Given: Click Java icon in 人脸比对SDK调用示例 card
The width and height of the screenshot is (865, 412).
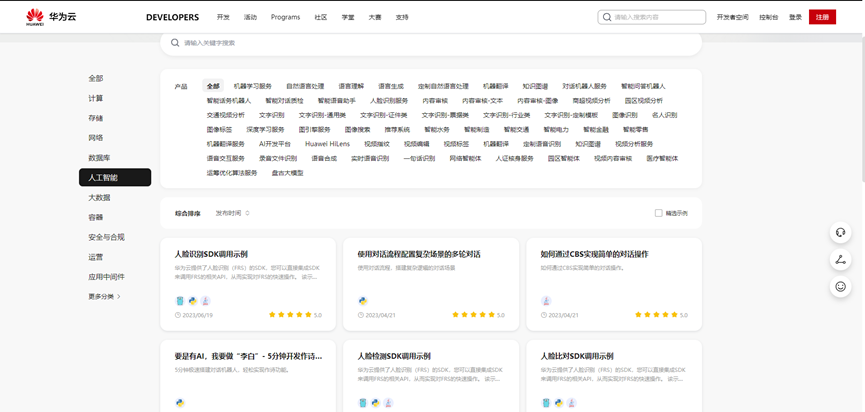Looking at the screenshot, I should [572, 403].
